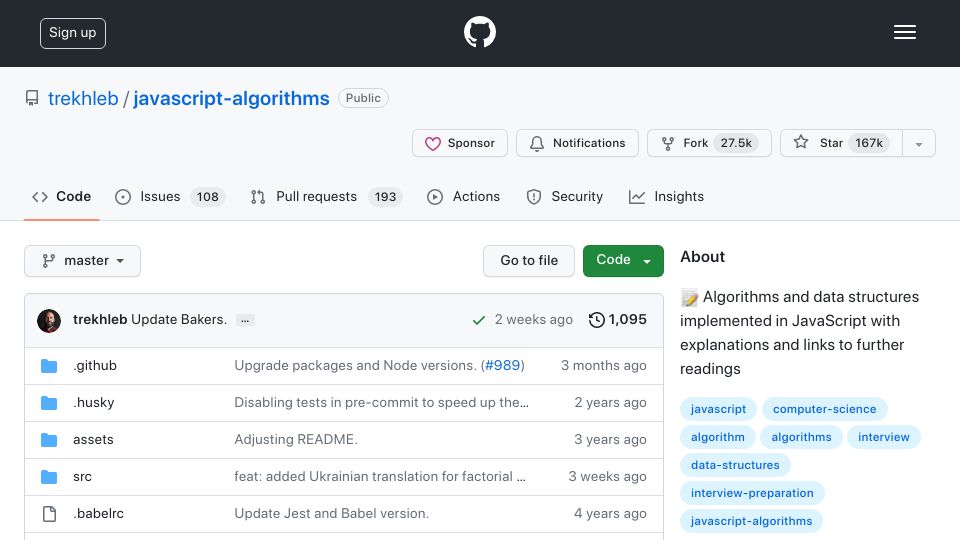Click the Issues count badge 108

coord(208,197)
